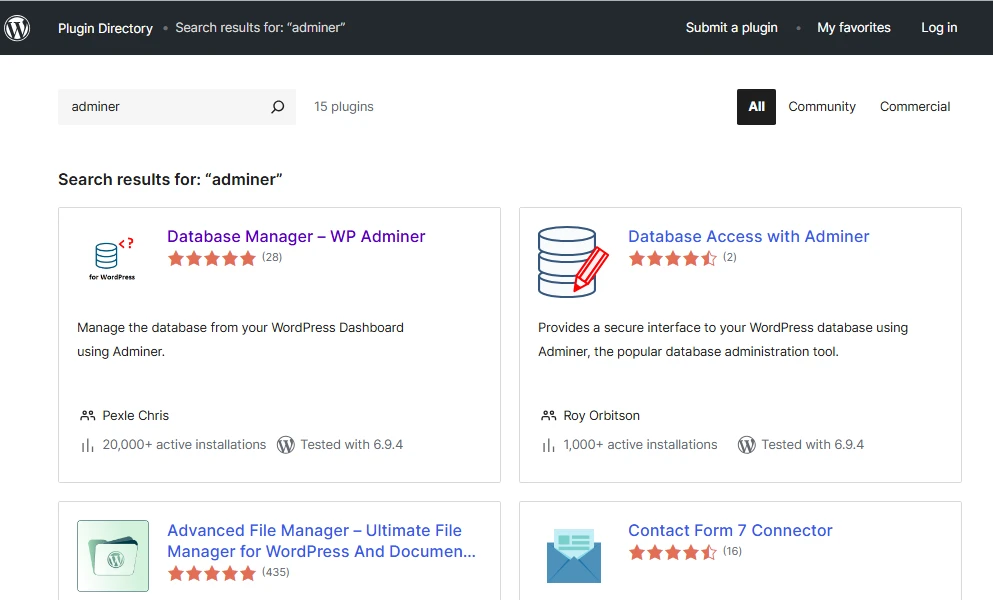This screenshot has height=600, width=993.
Task: Open Database Manager – WP Adminer title link
Action: click(296, 236)
